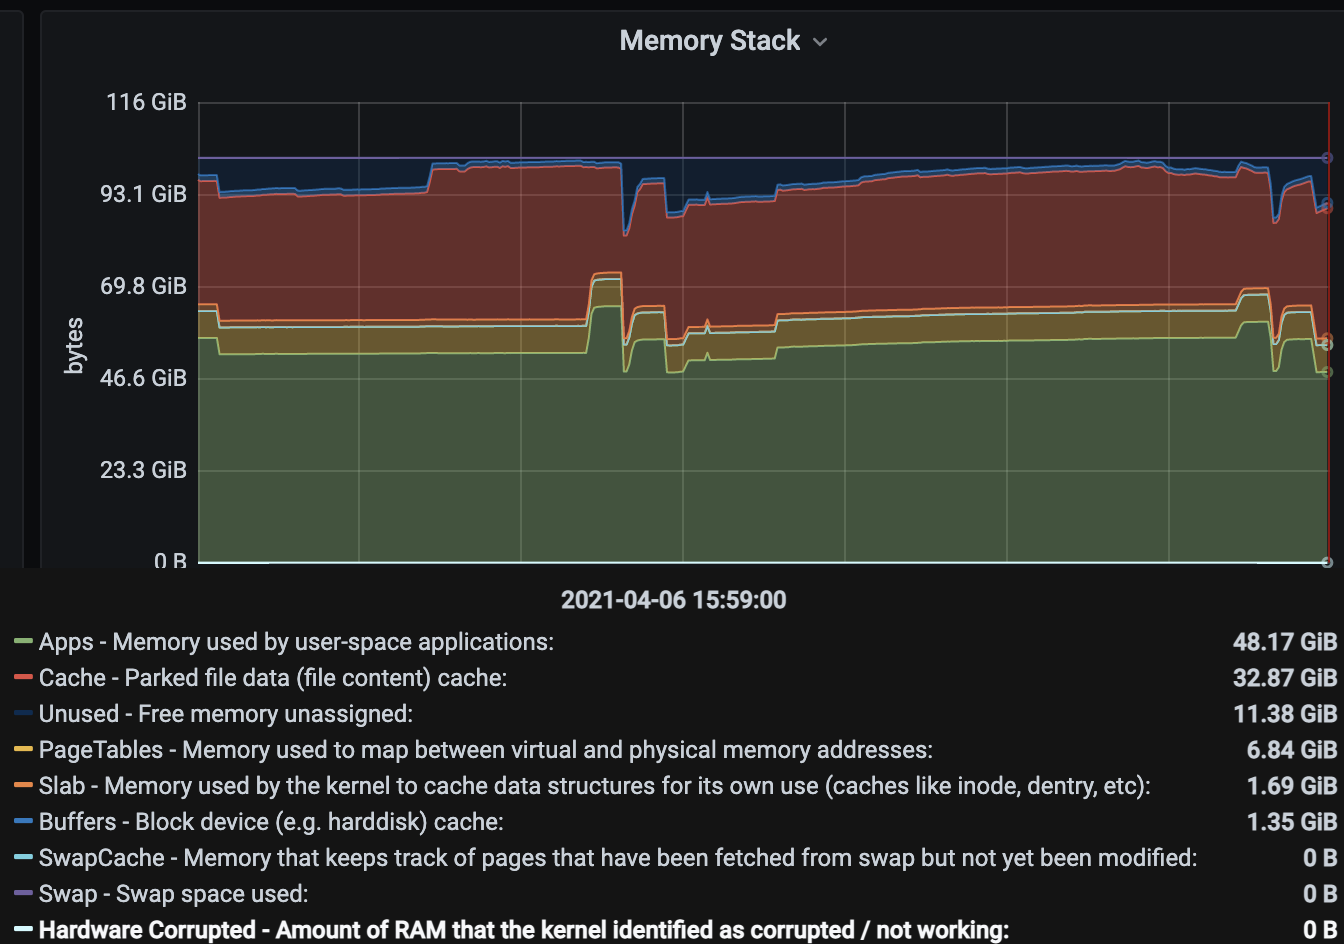Screen dimensions: 1344x944
Task: Open color picker for PageTables yellow swatch
Action: [x=23, y=750]
